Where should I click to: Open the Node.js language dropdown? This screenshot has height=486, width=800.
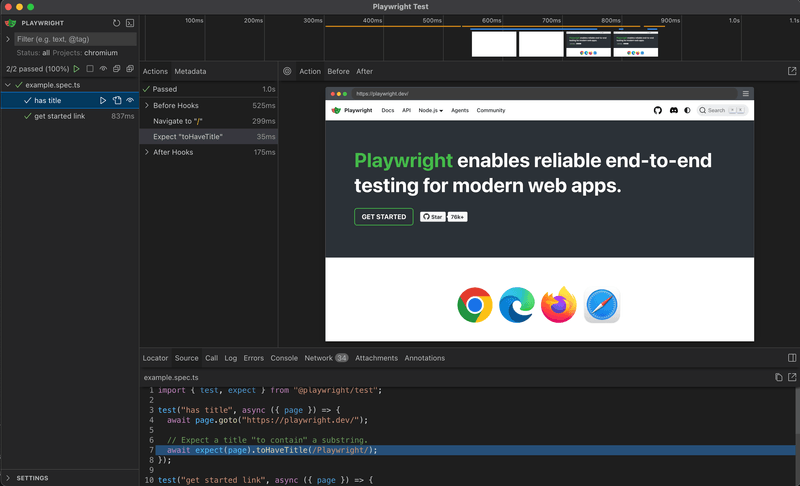tap(431, 110)
